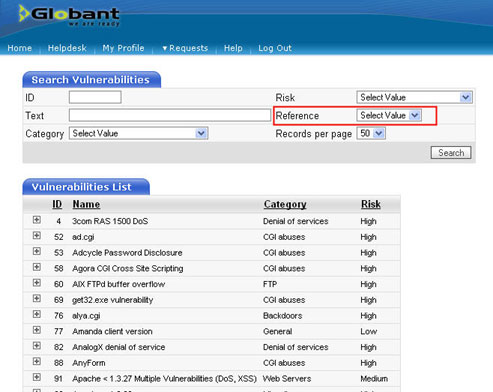Image resolution: width=493 pixels, height=392 pixels.
Task: Sort list by ID column
Action: pyautogui.click(x=57, y=204)
